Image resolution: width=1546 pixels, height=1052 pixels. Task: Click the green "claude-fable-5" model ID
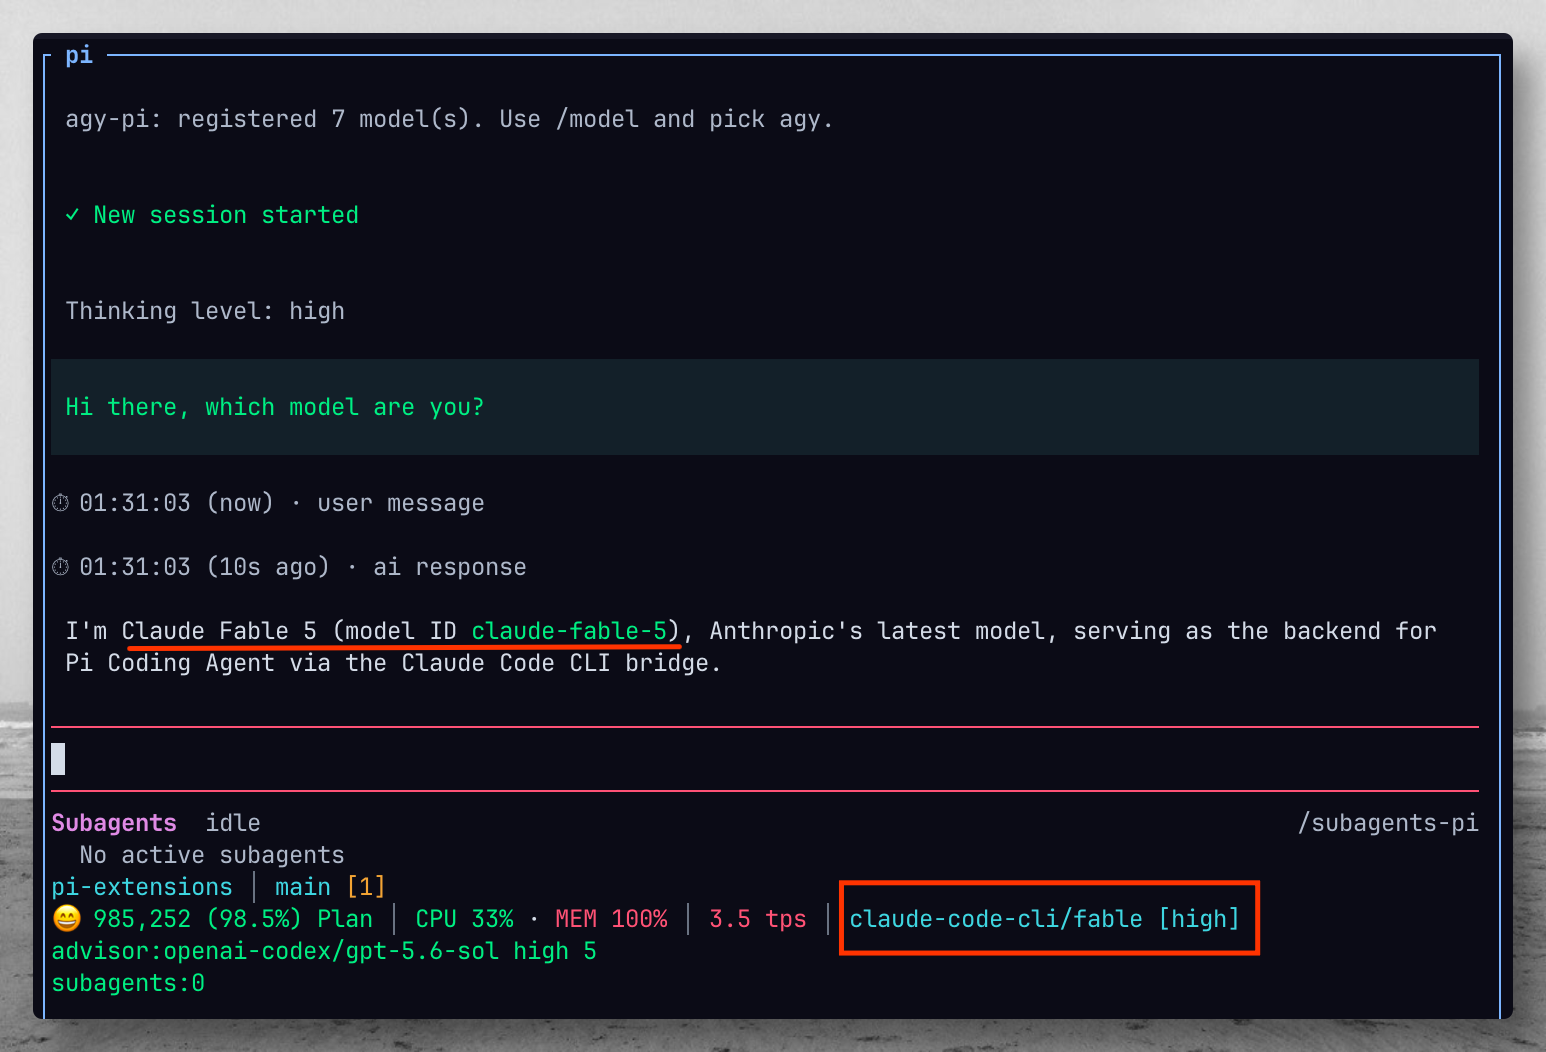(x=569, y=631)
